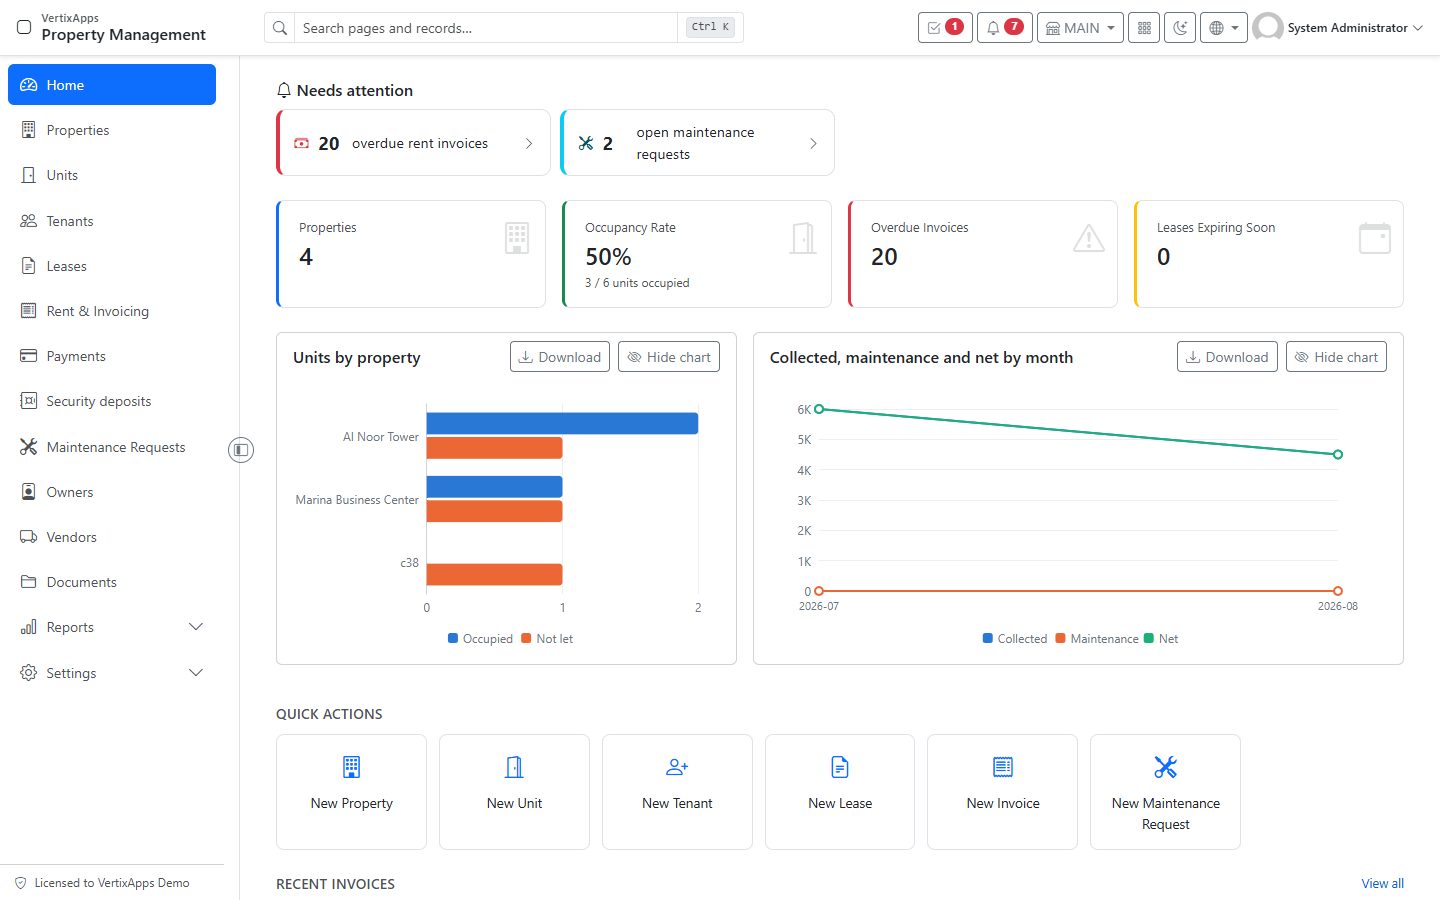Click the sidebar collapse handle icon
1440x900 pixels.
pyautogui.click(x=241, y=450)
